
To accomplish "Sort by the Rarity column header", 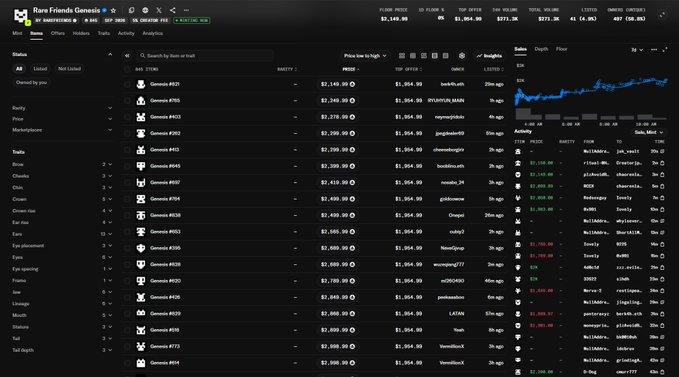I will [287, 69].
